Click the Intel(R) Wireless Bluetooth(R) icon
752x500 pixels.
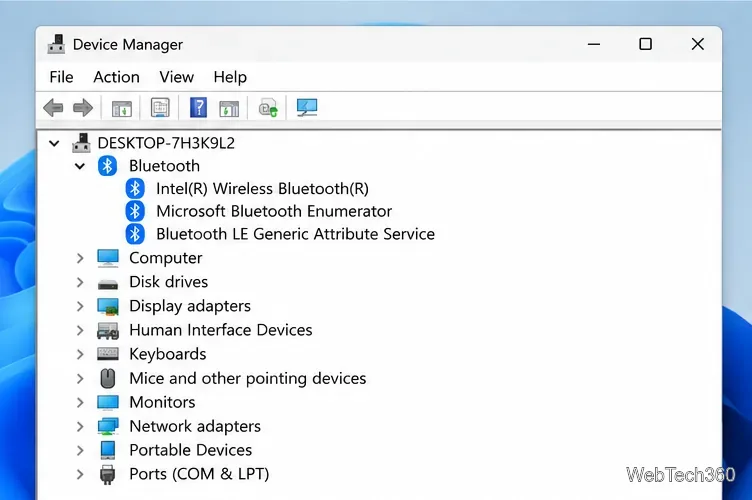point(135,188)
